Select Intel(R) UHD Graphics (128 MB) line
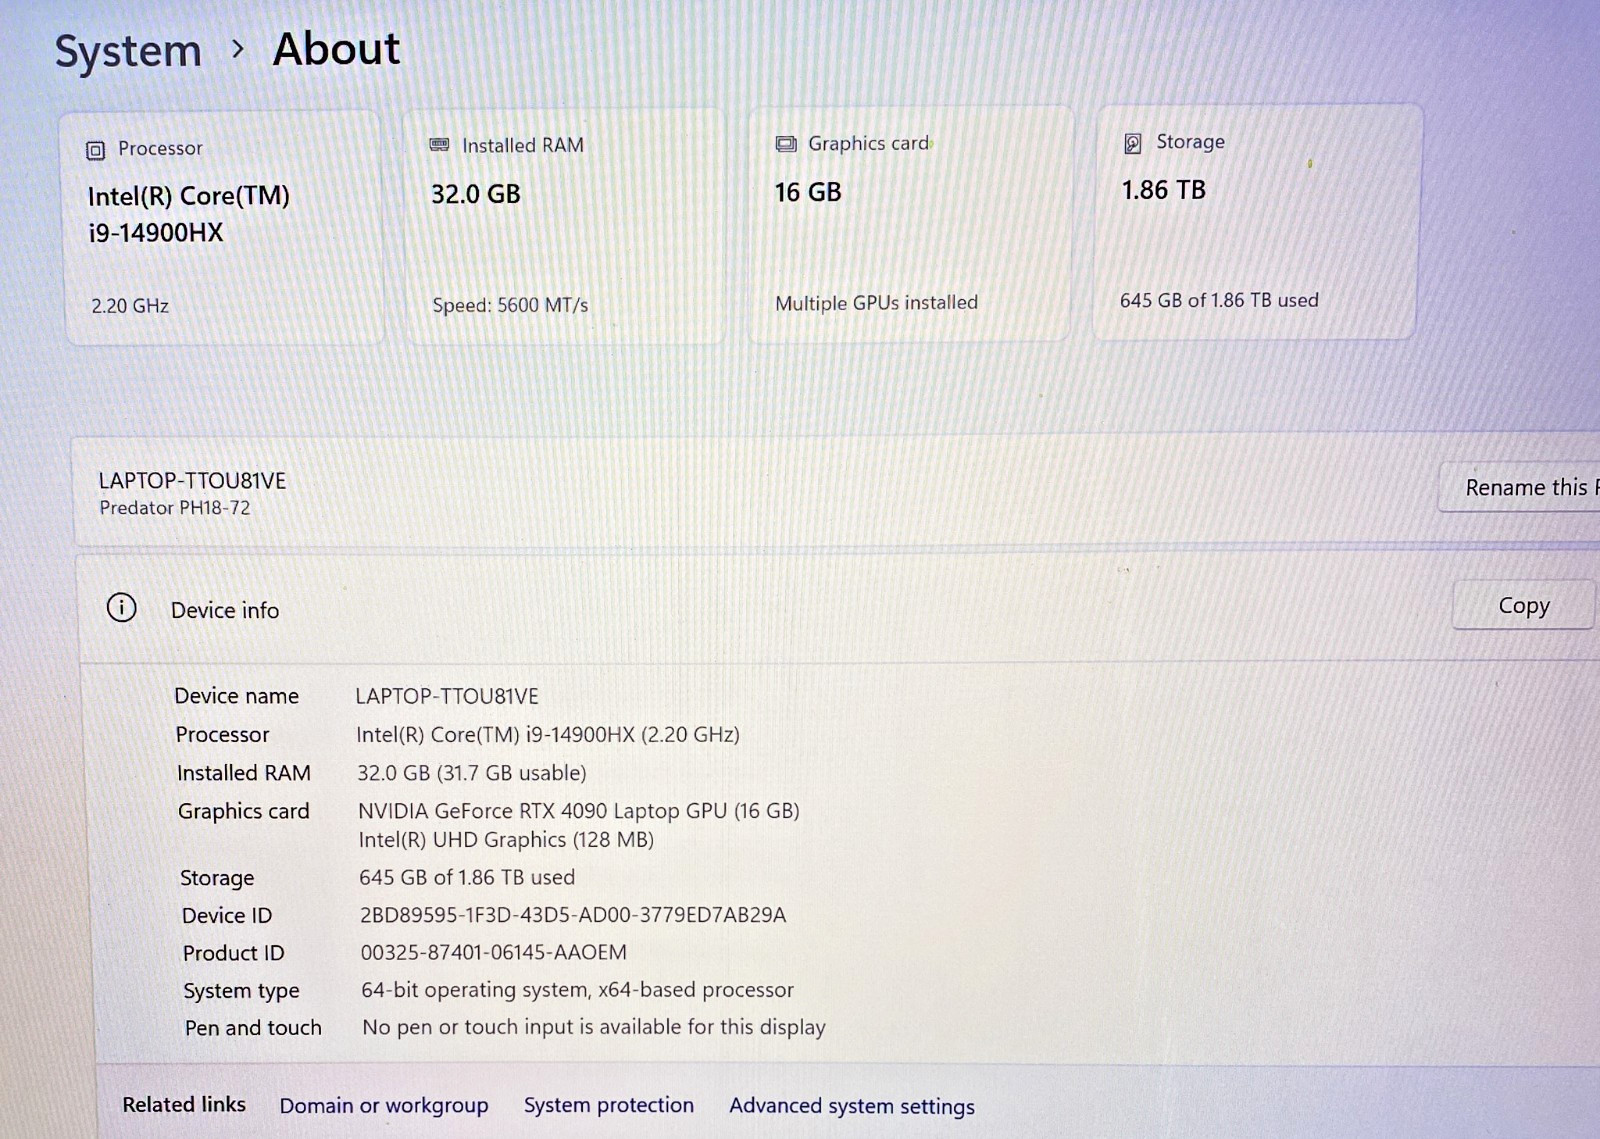The width and height of the screenshot is (1600, 1139). pyautogui.click(x=506, y=840)
